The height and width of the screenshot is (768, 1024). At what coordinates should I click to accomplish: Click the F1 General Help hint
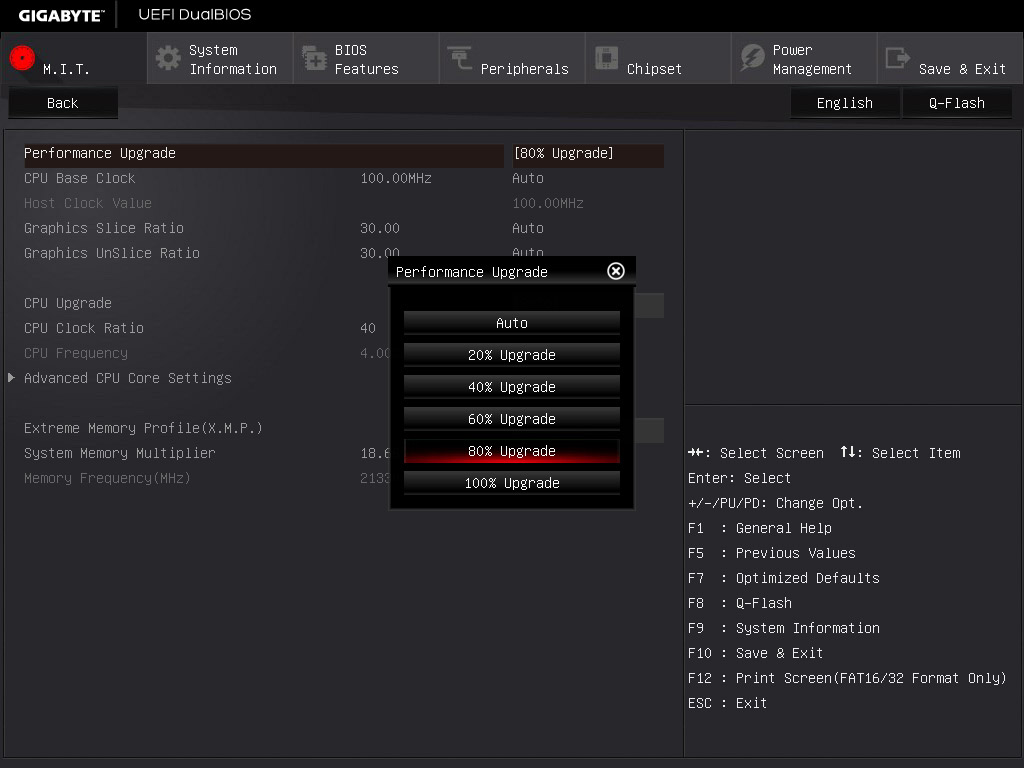[760, 528]
